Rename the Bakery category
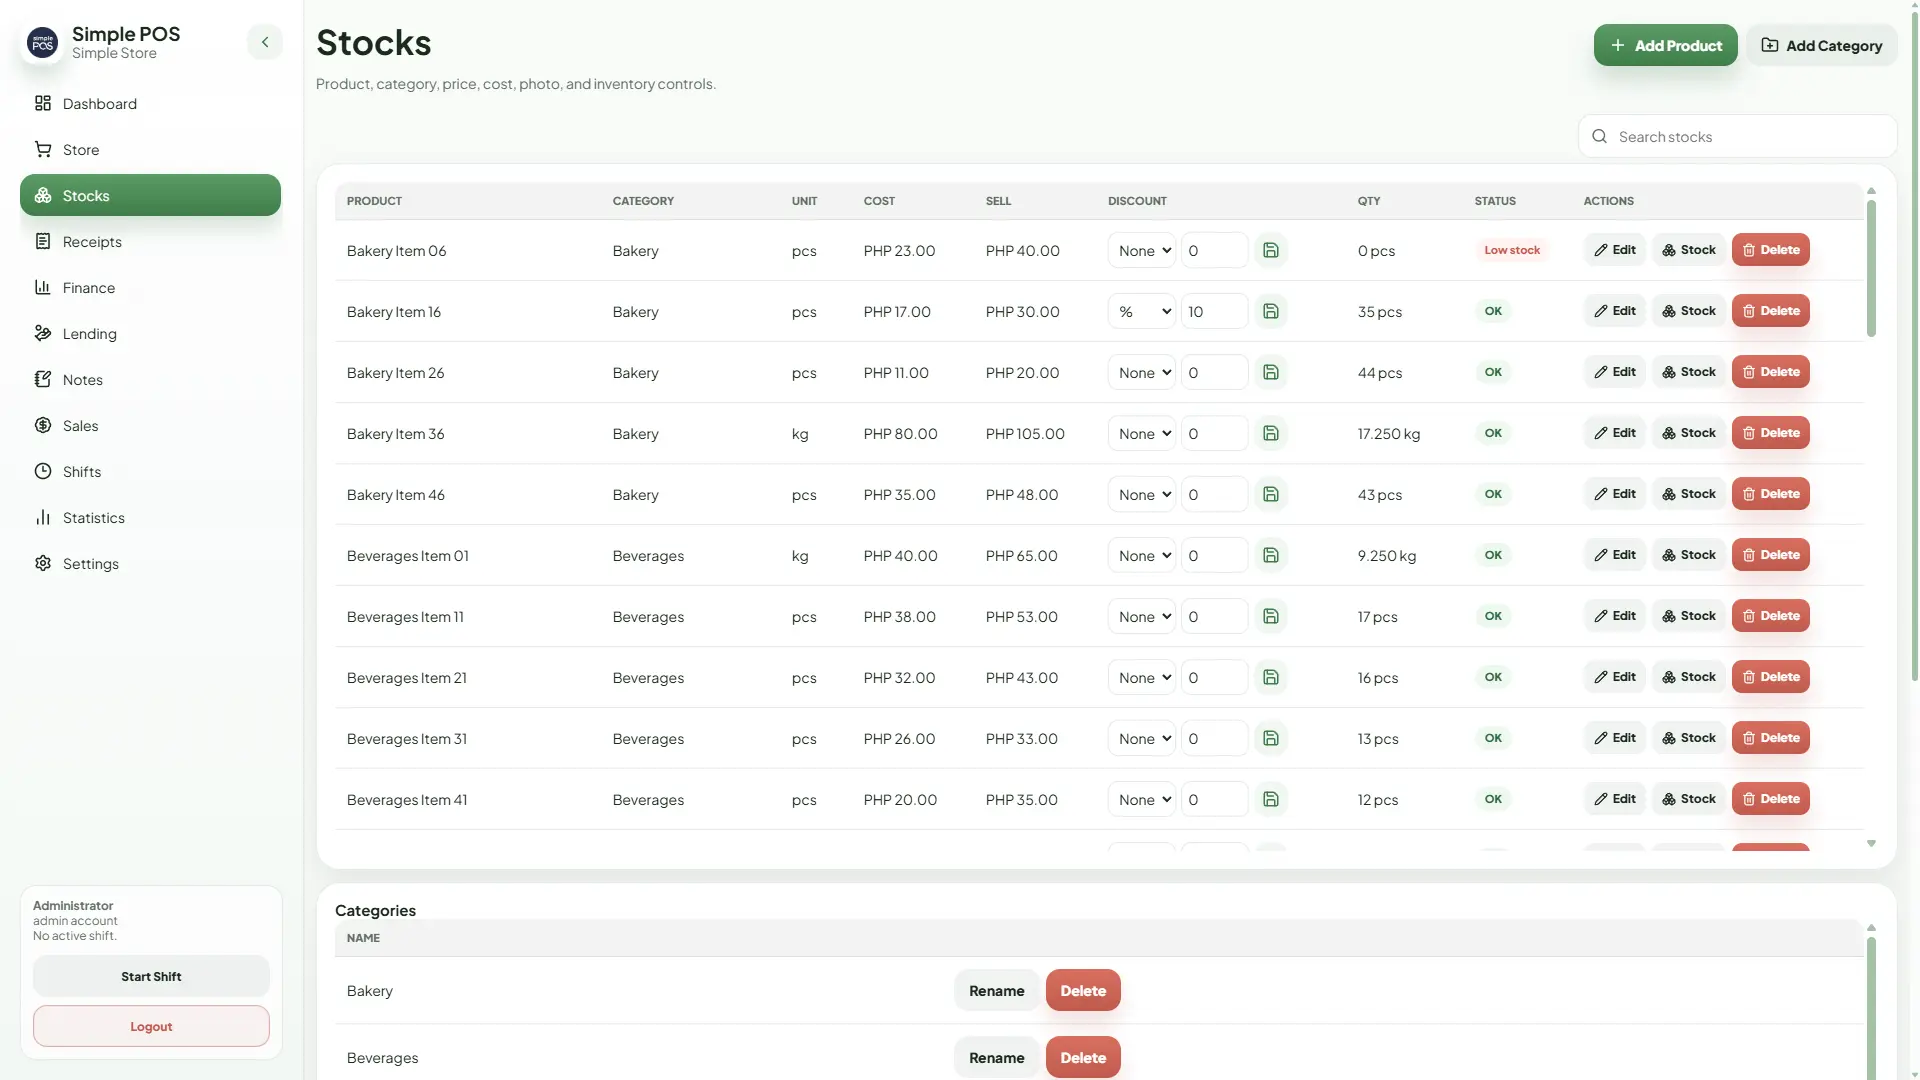This screenshot has width=1920, height=1080. pos(996,990)
